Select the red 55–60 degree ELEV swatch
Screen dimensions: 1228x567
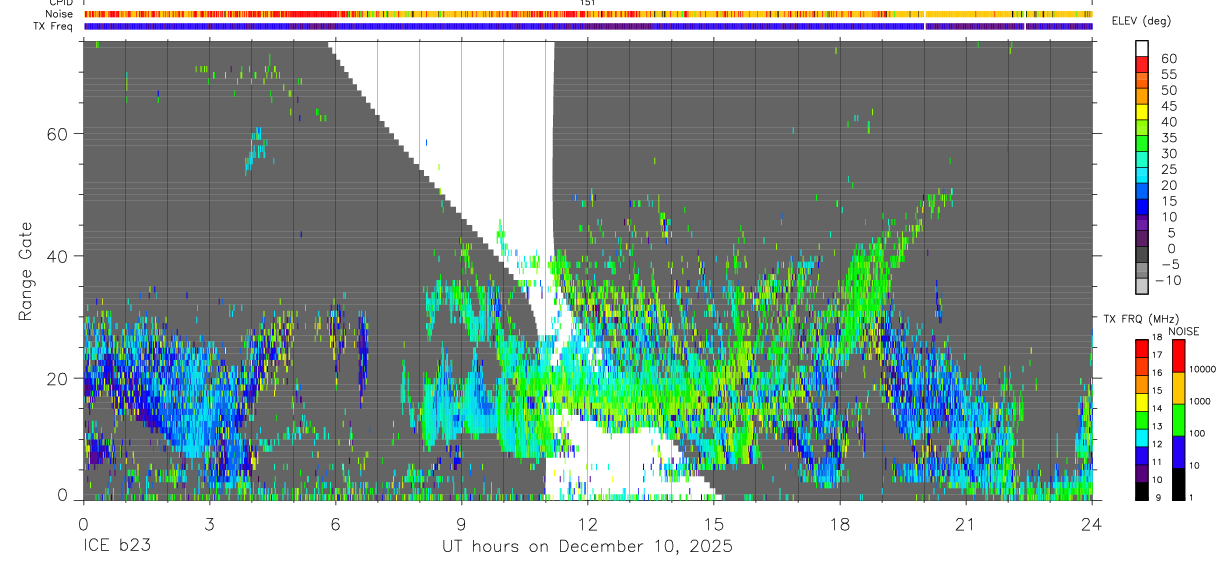[1142, 64]
